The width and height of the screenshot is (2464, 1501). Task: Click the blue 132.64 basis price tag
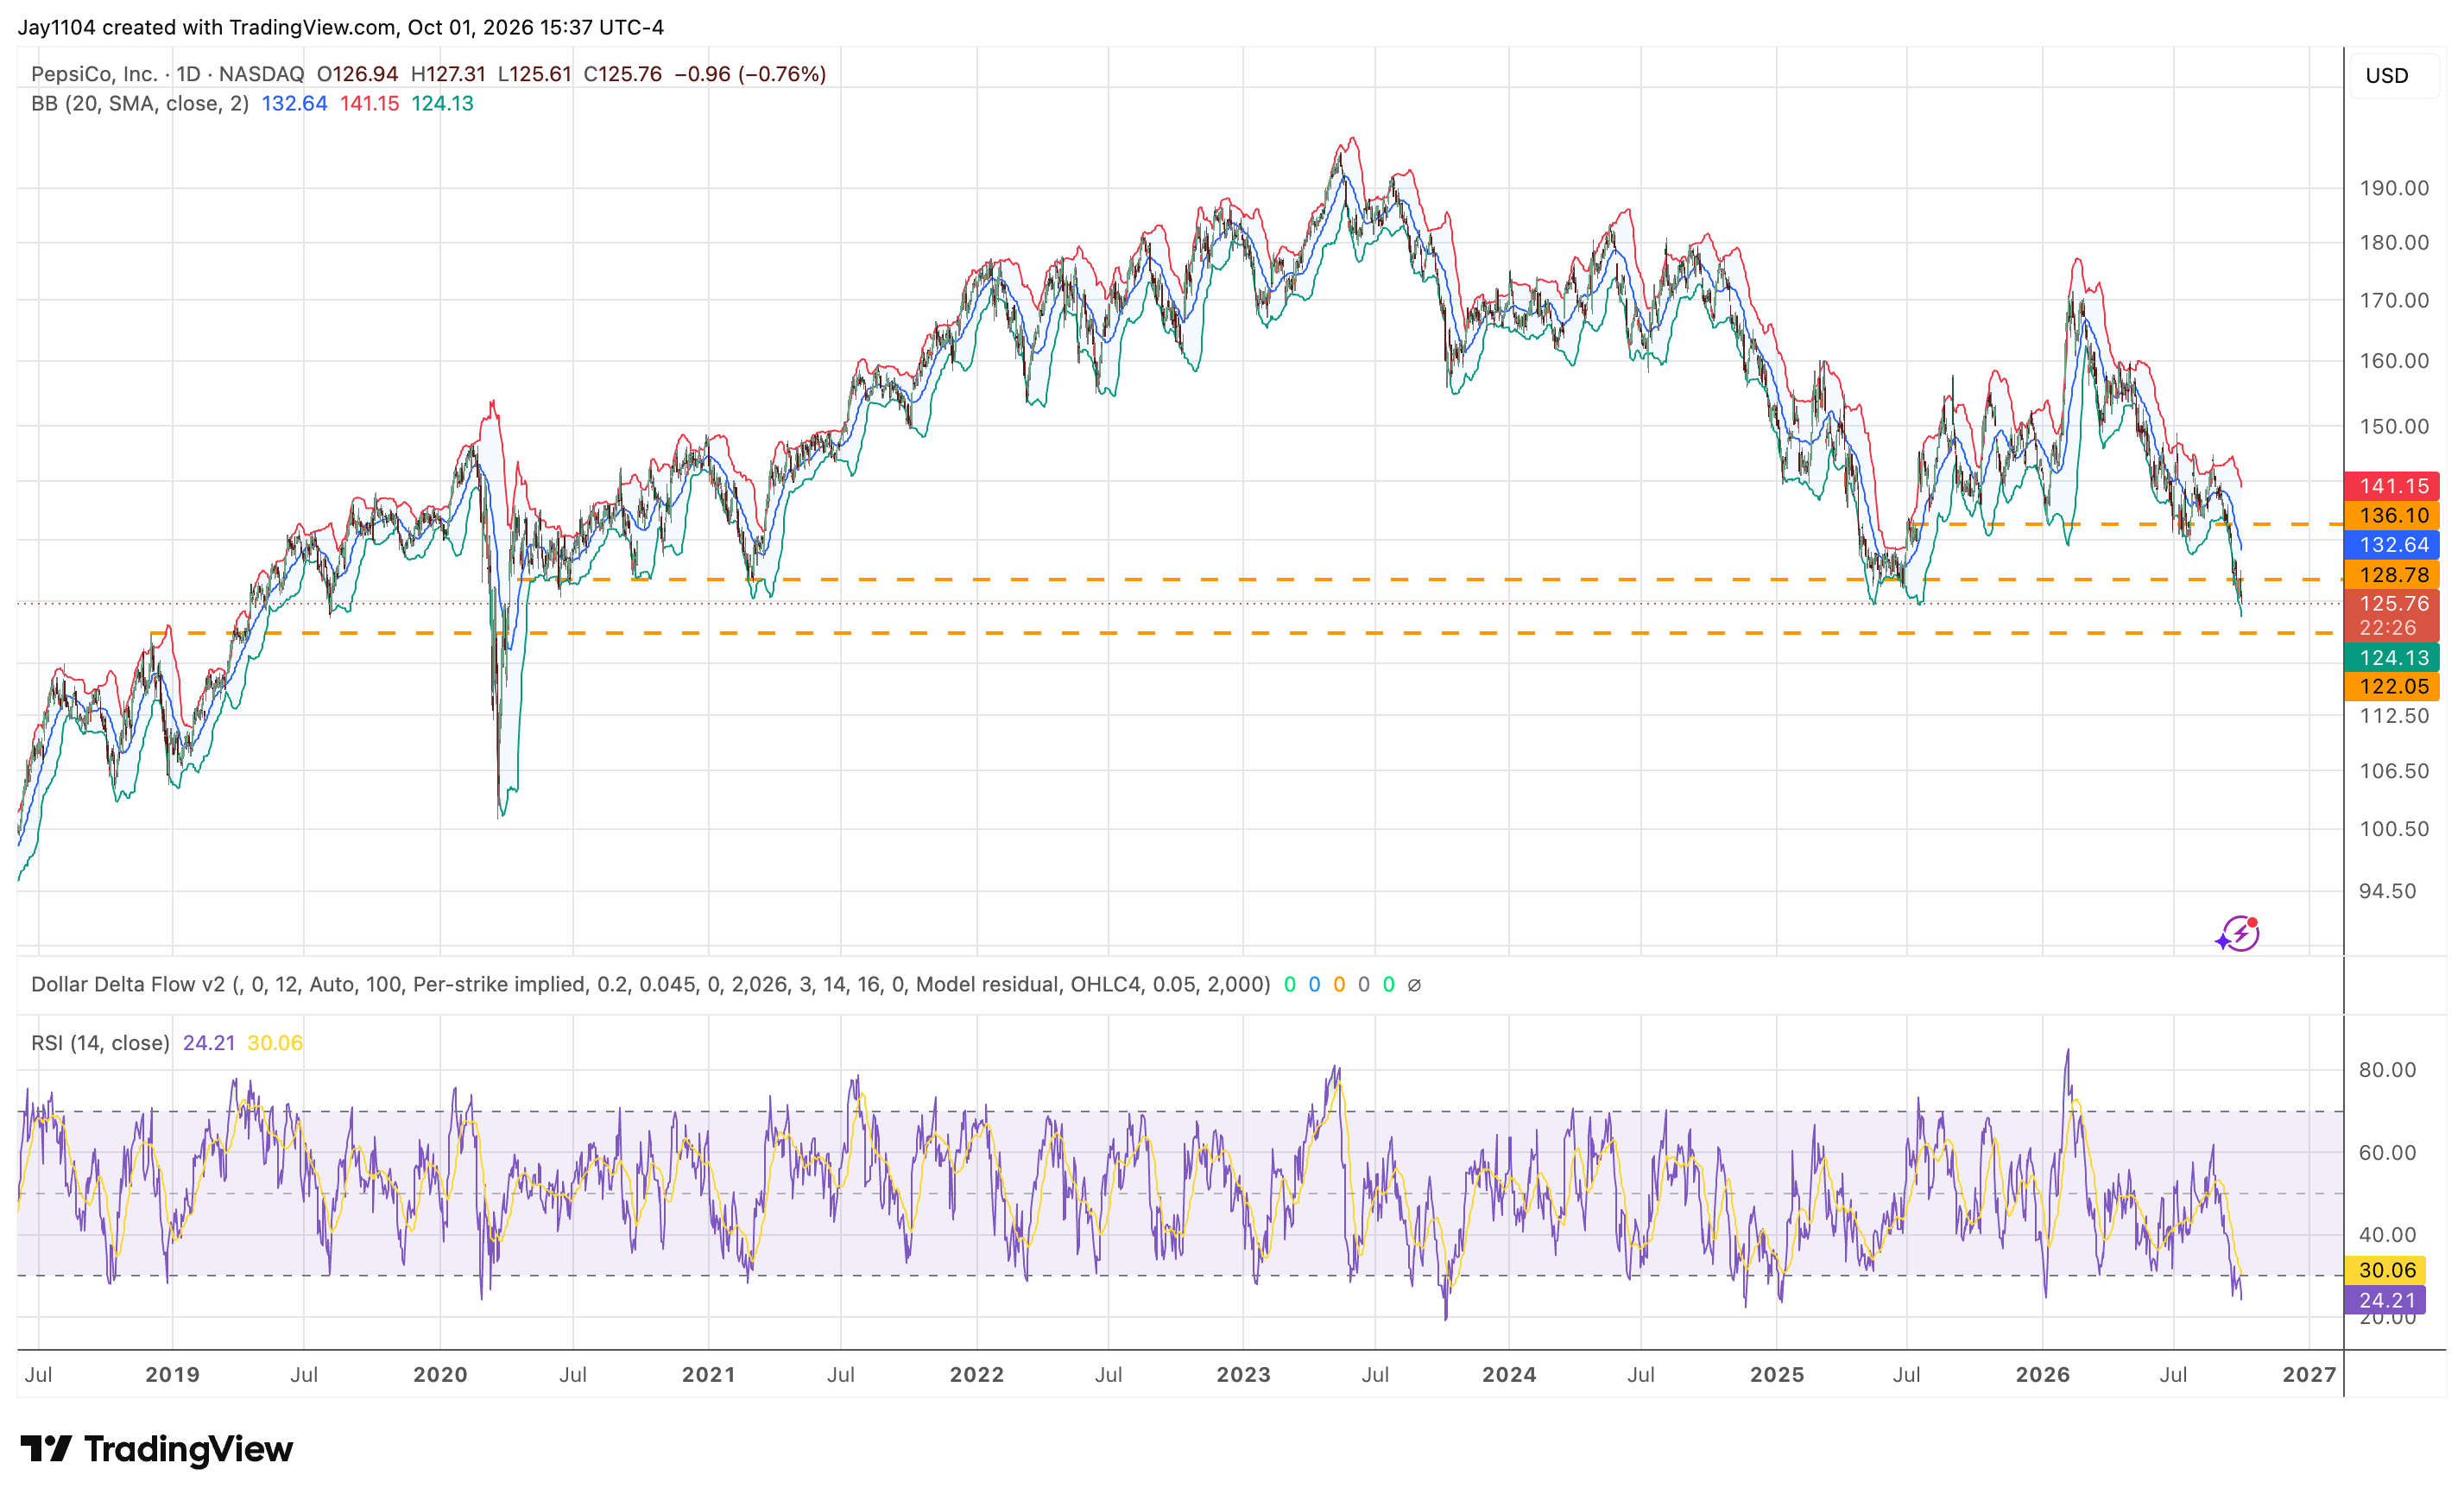[2392, 545]
